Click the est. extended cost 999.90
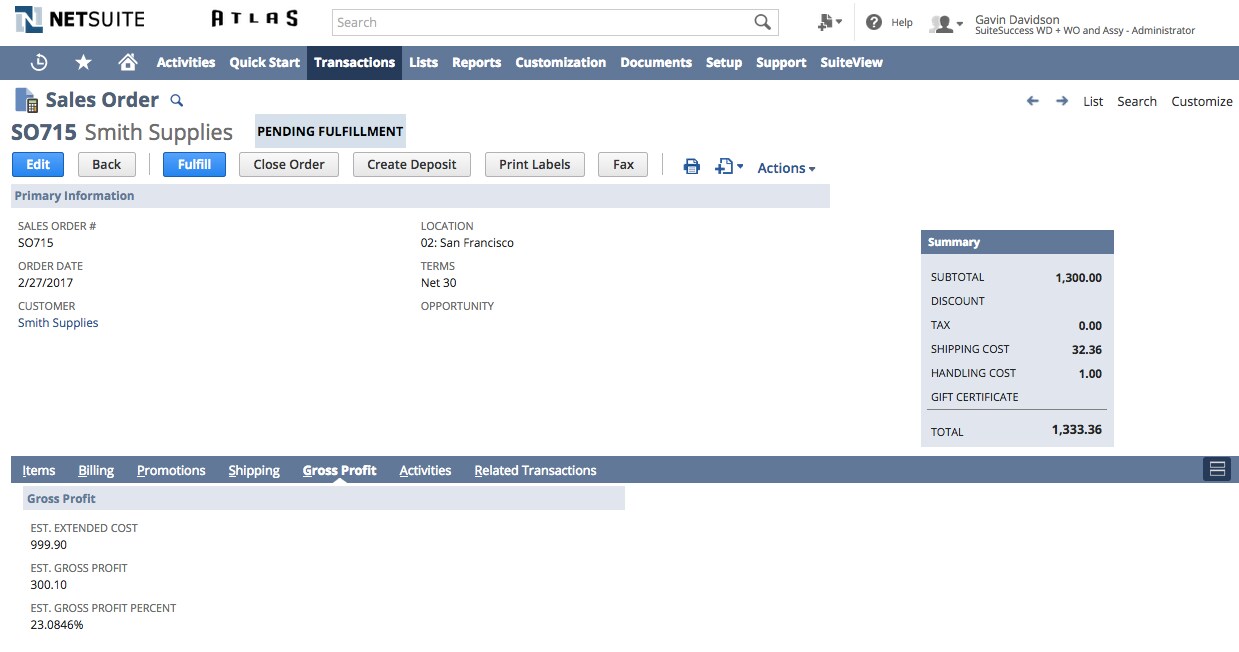This screenshot has height=652, width=1239. click(49, 545)
